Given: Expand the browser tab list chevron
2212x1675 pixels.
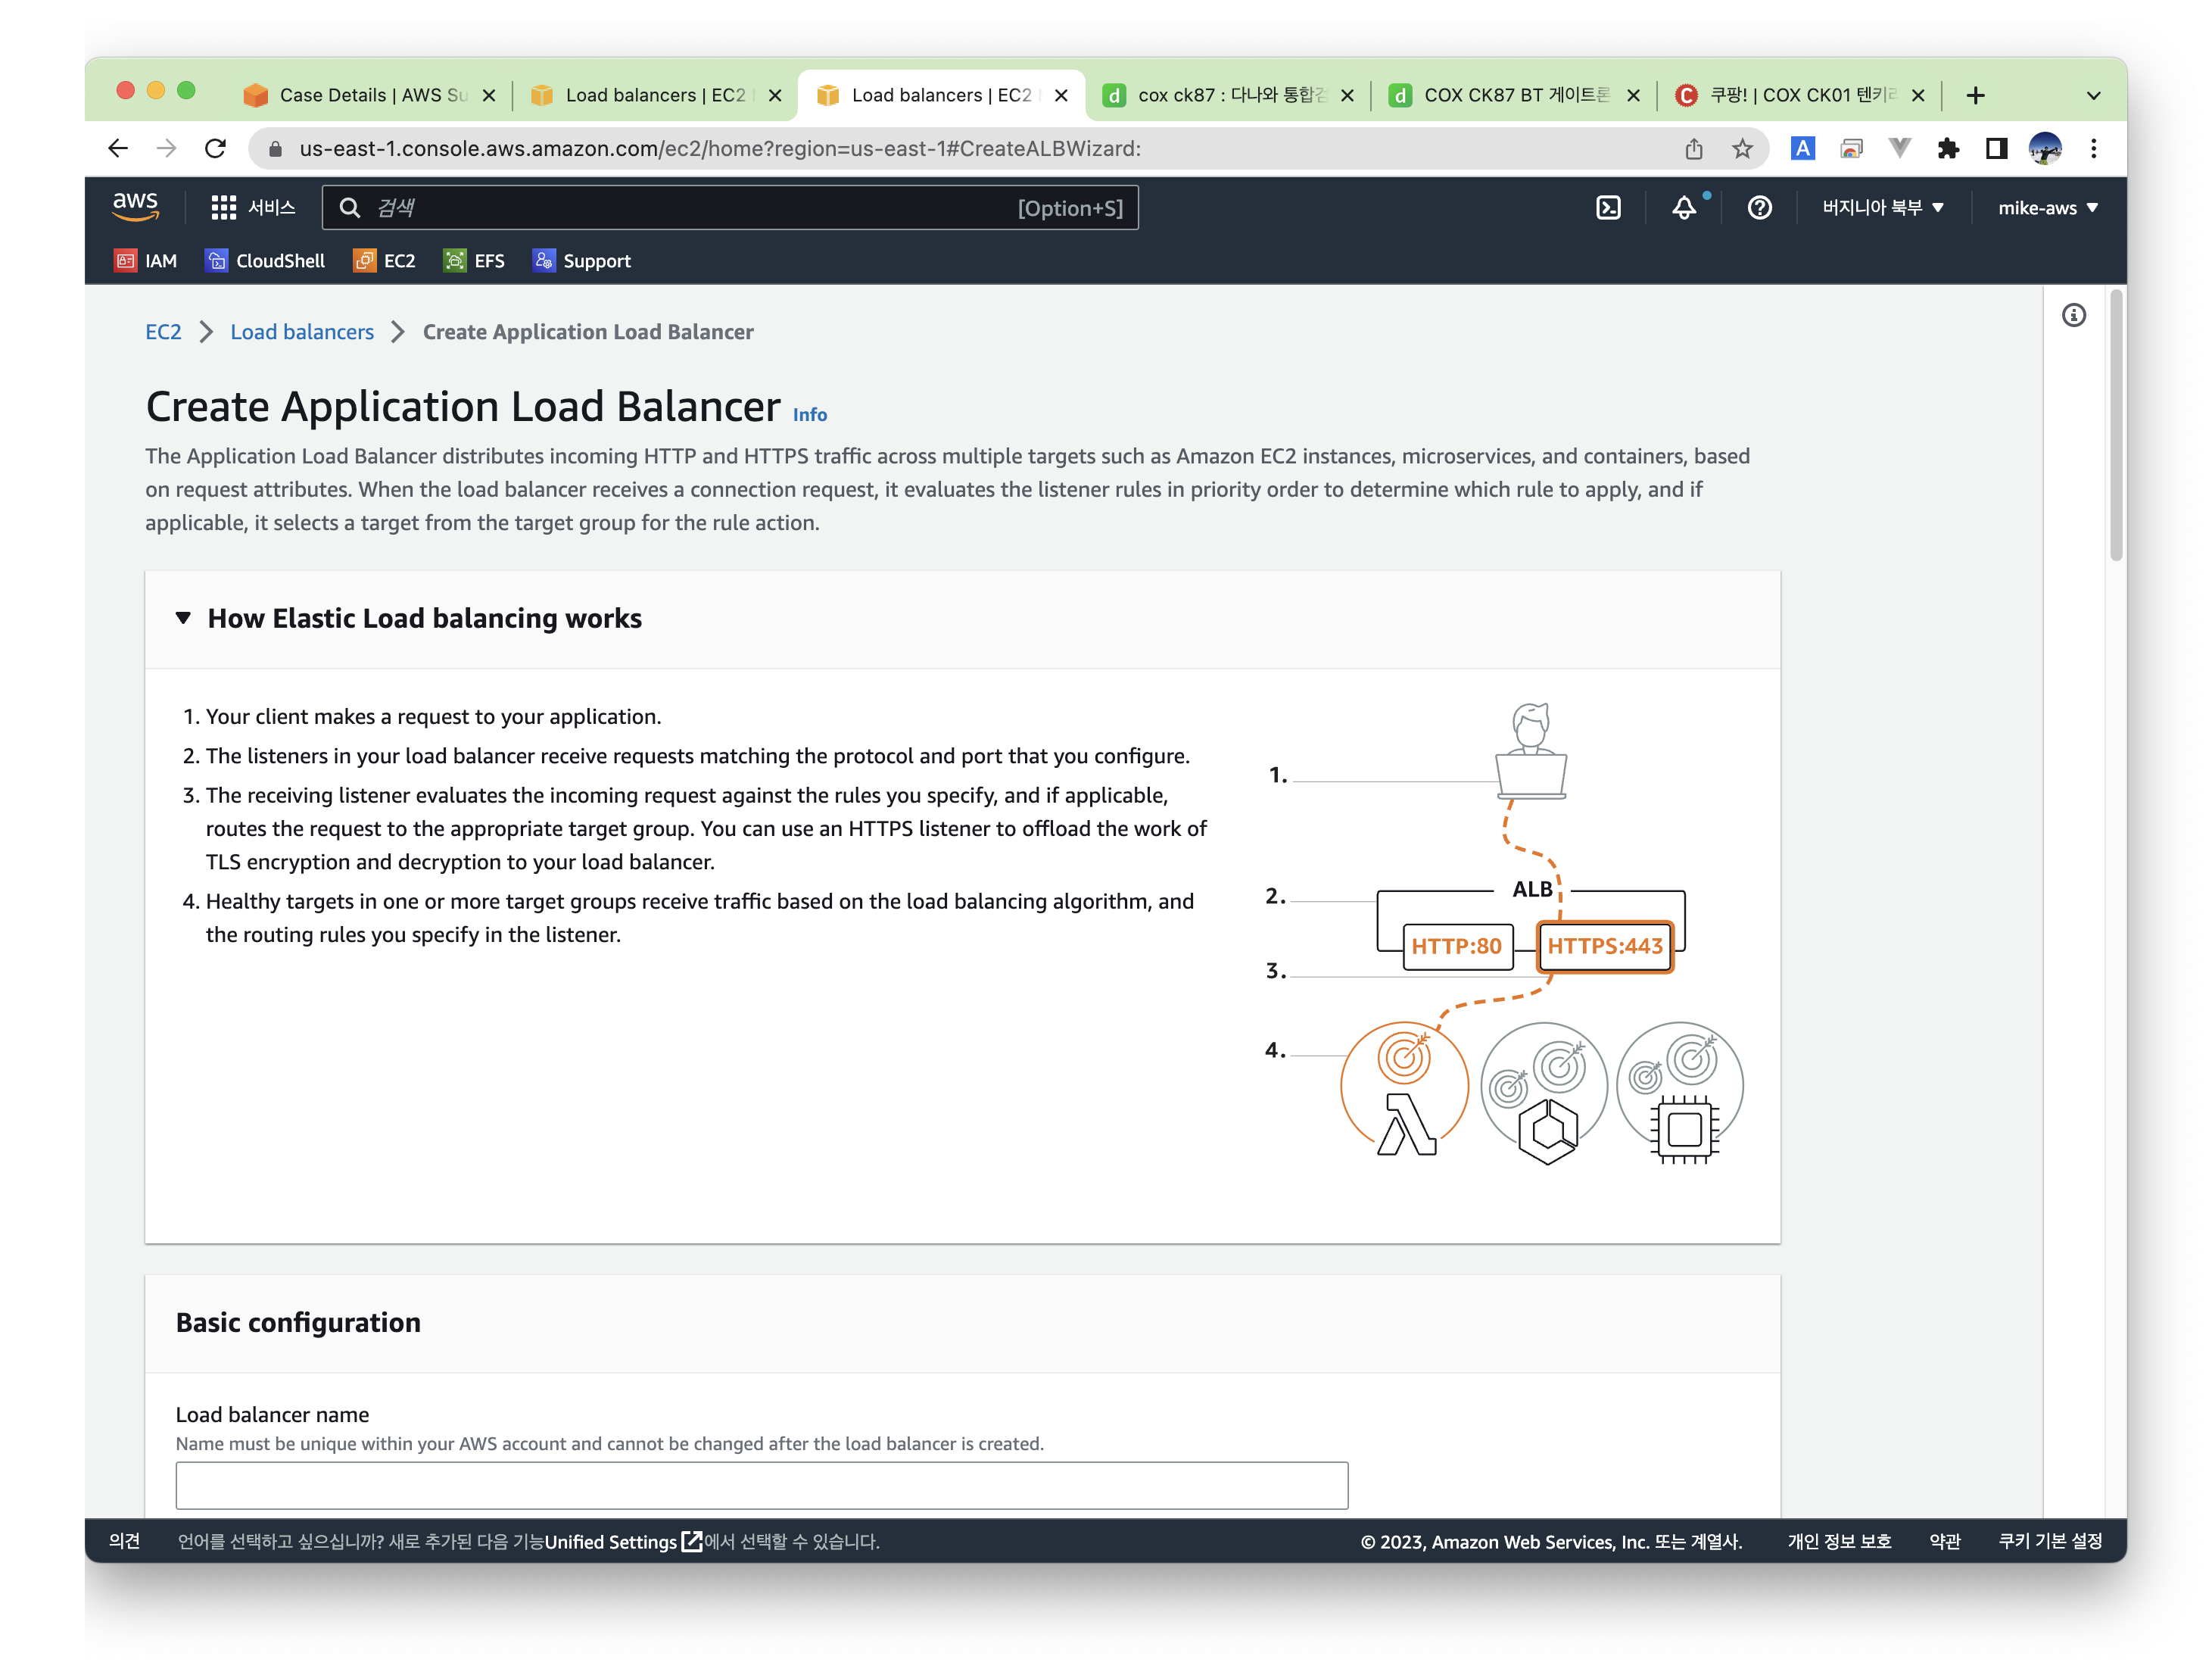Looking at the screenshot, I should (2093, 96).
